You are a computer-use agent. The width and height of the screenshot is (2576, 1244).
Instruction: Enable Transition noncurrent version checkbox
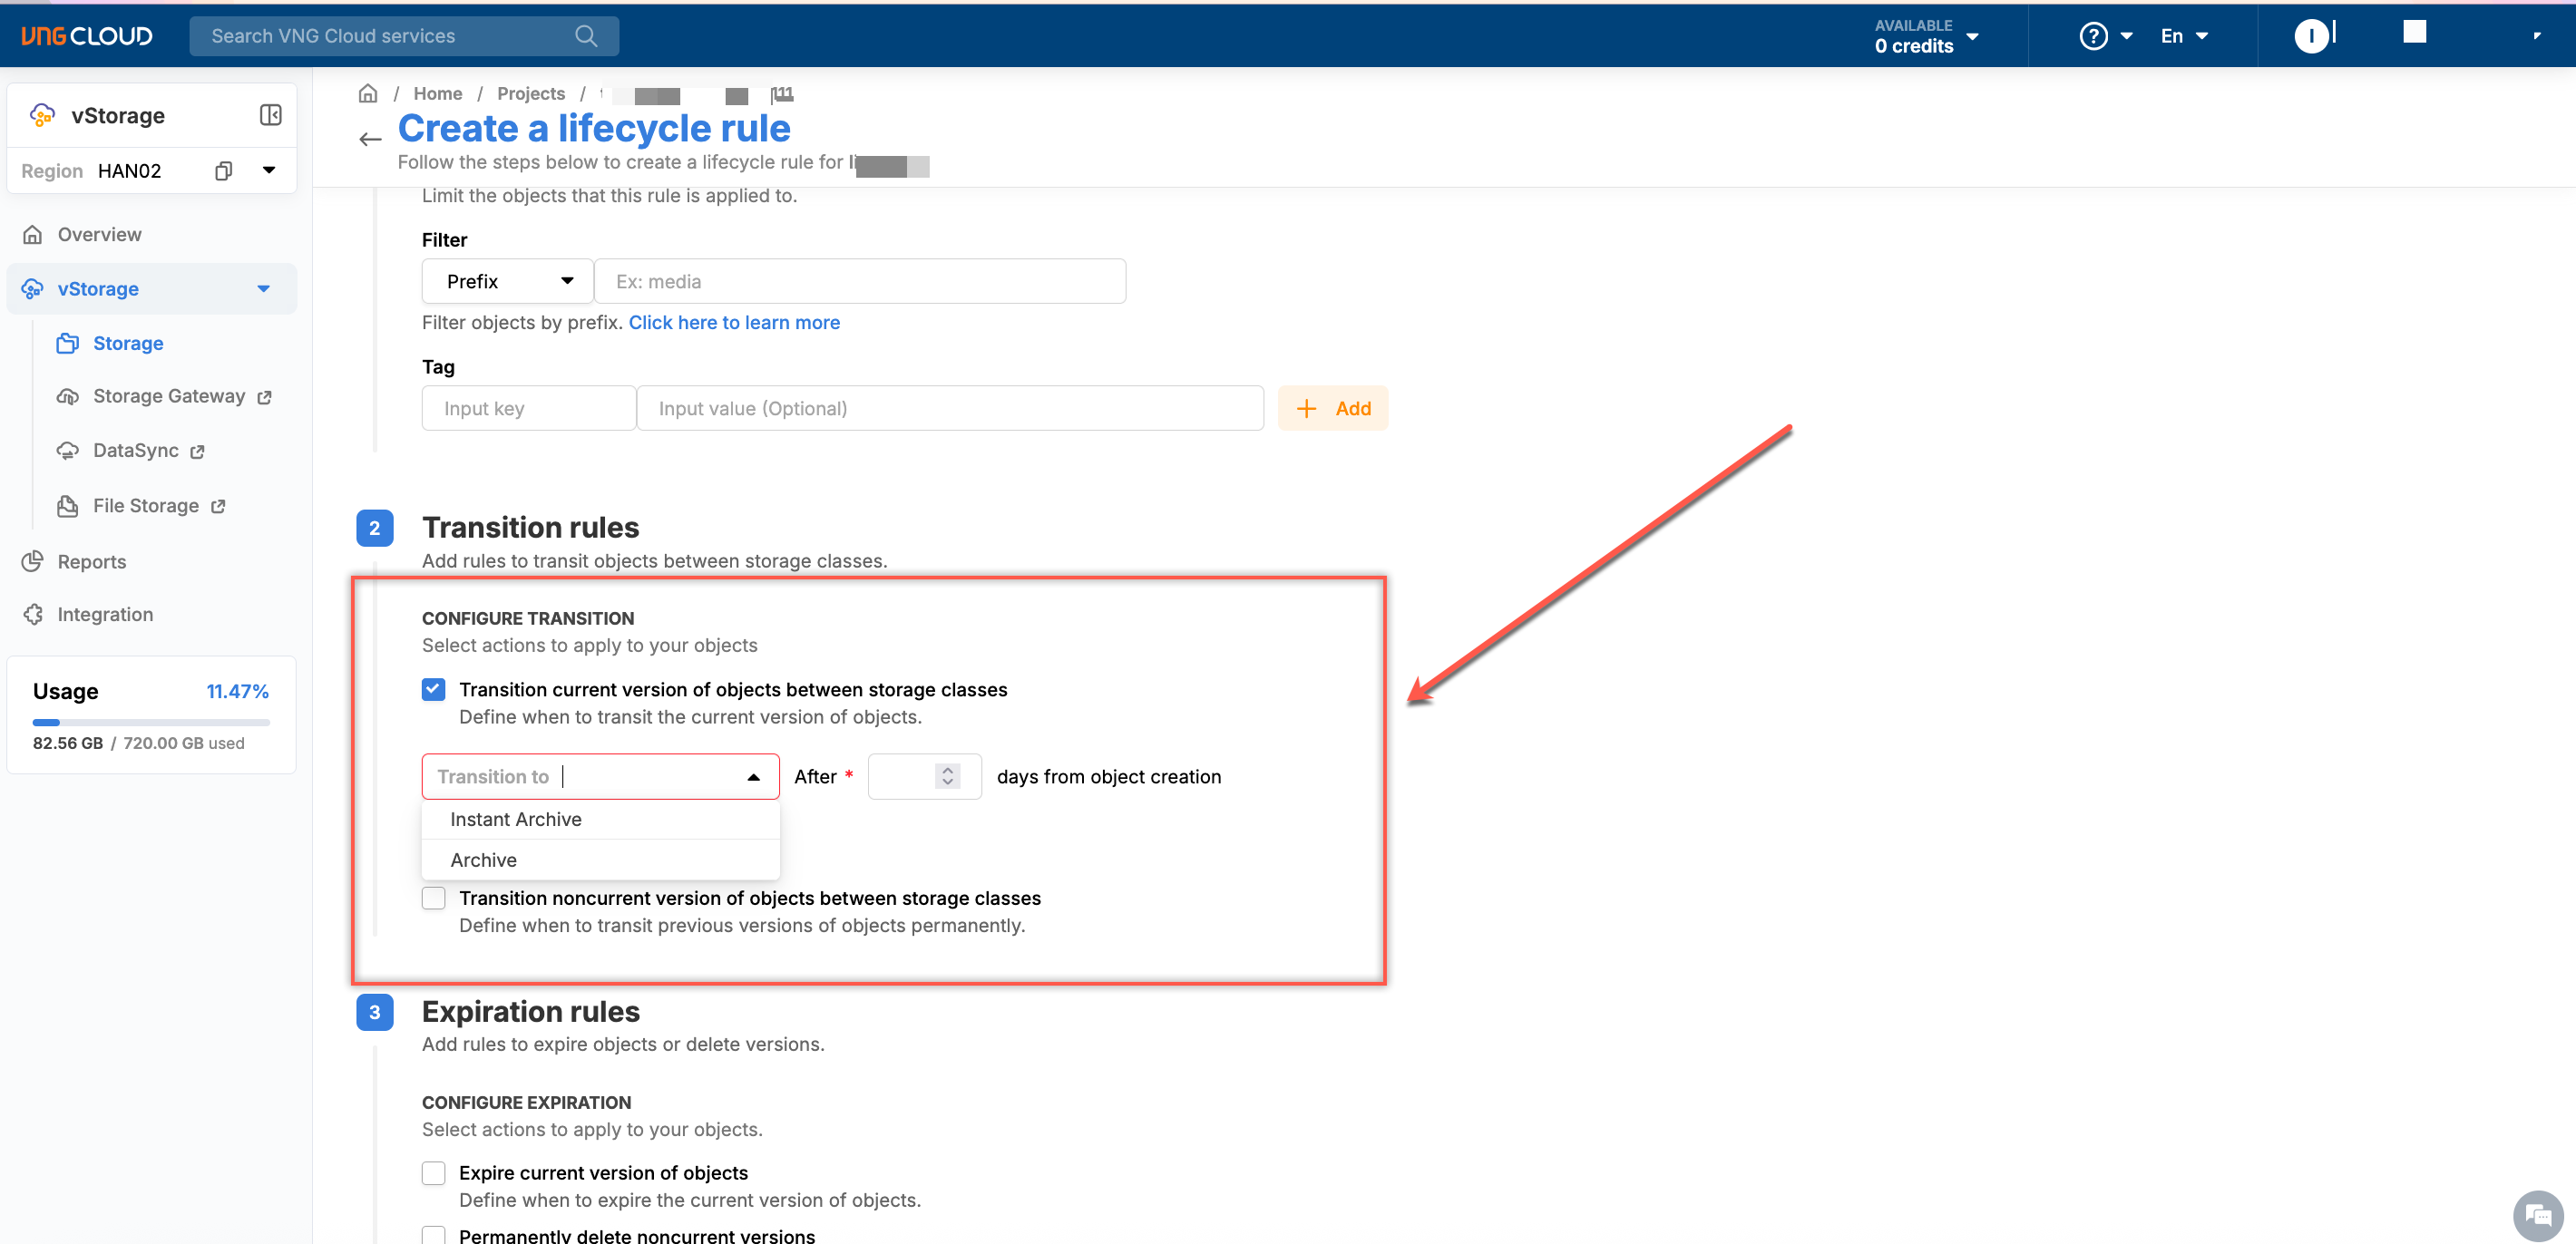click(x=433, y=898)
